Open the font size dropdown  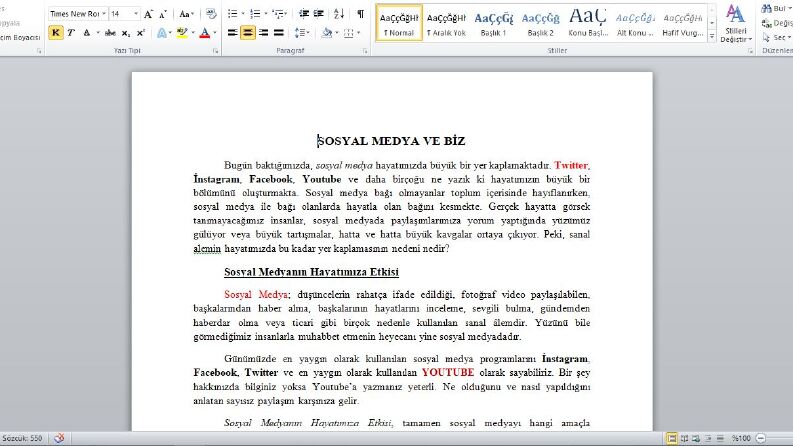point(136,14)
